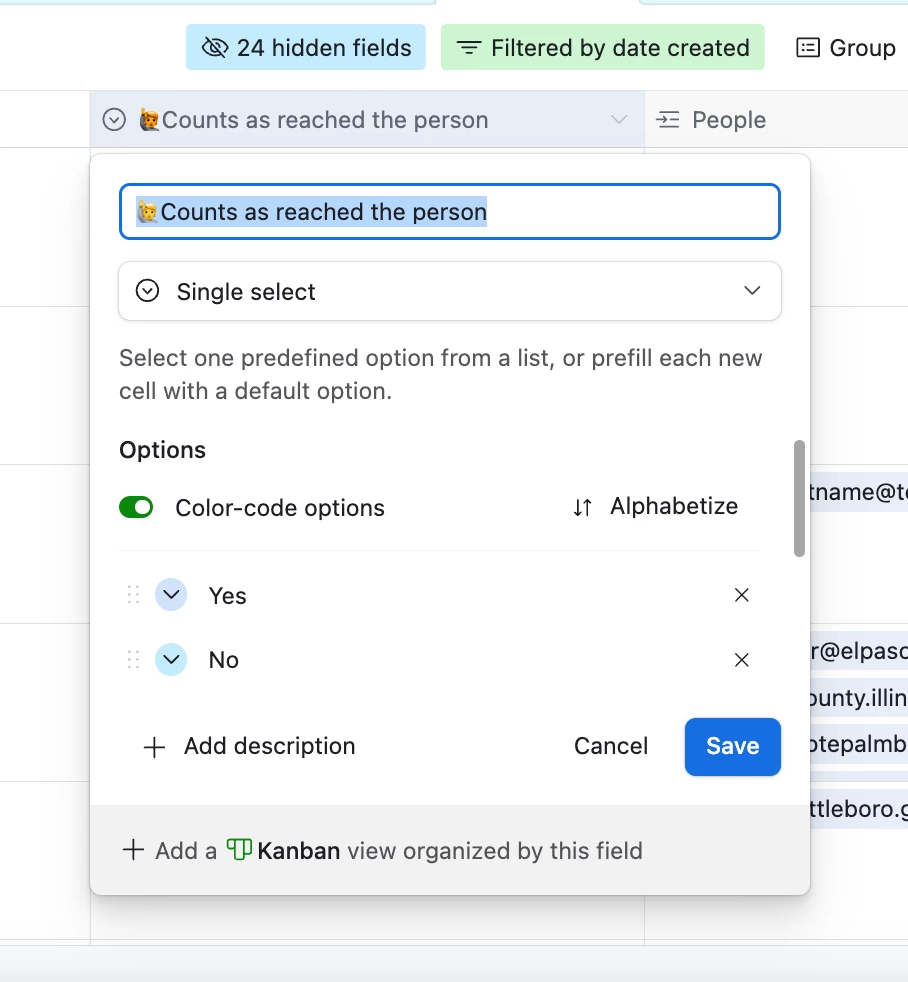This screenshot has width=908, height=982.
Task: Click the drag handle beside No
Action: (133, 660)
